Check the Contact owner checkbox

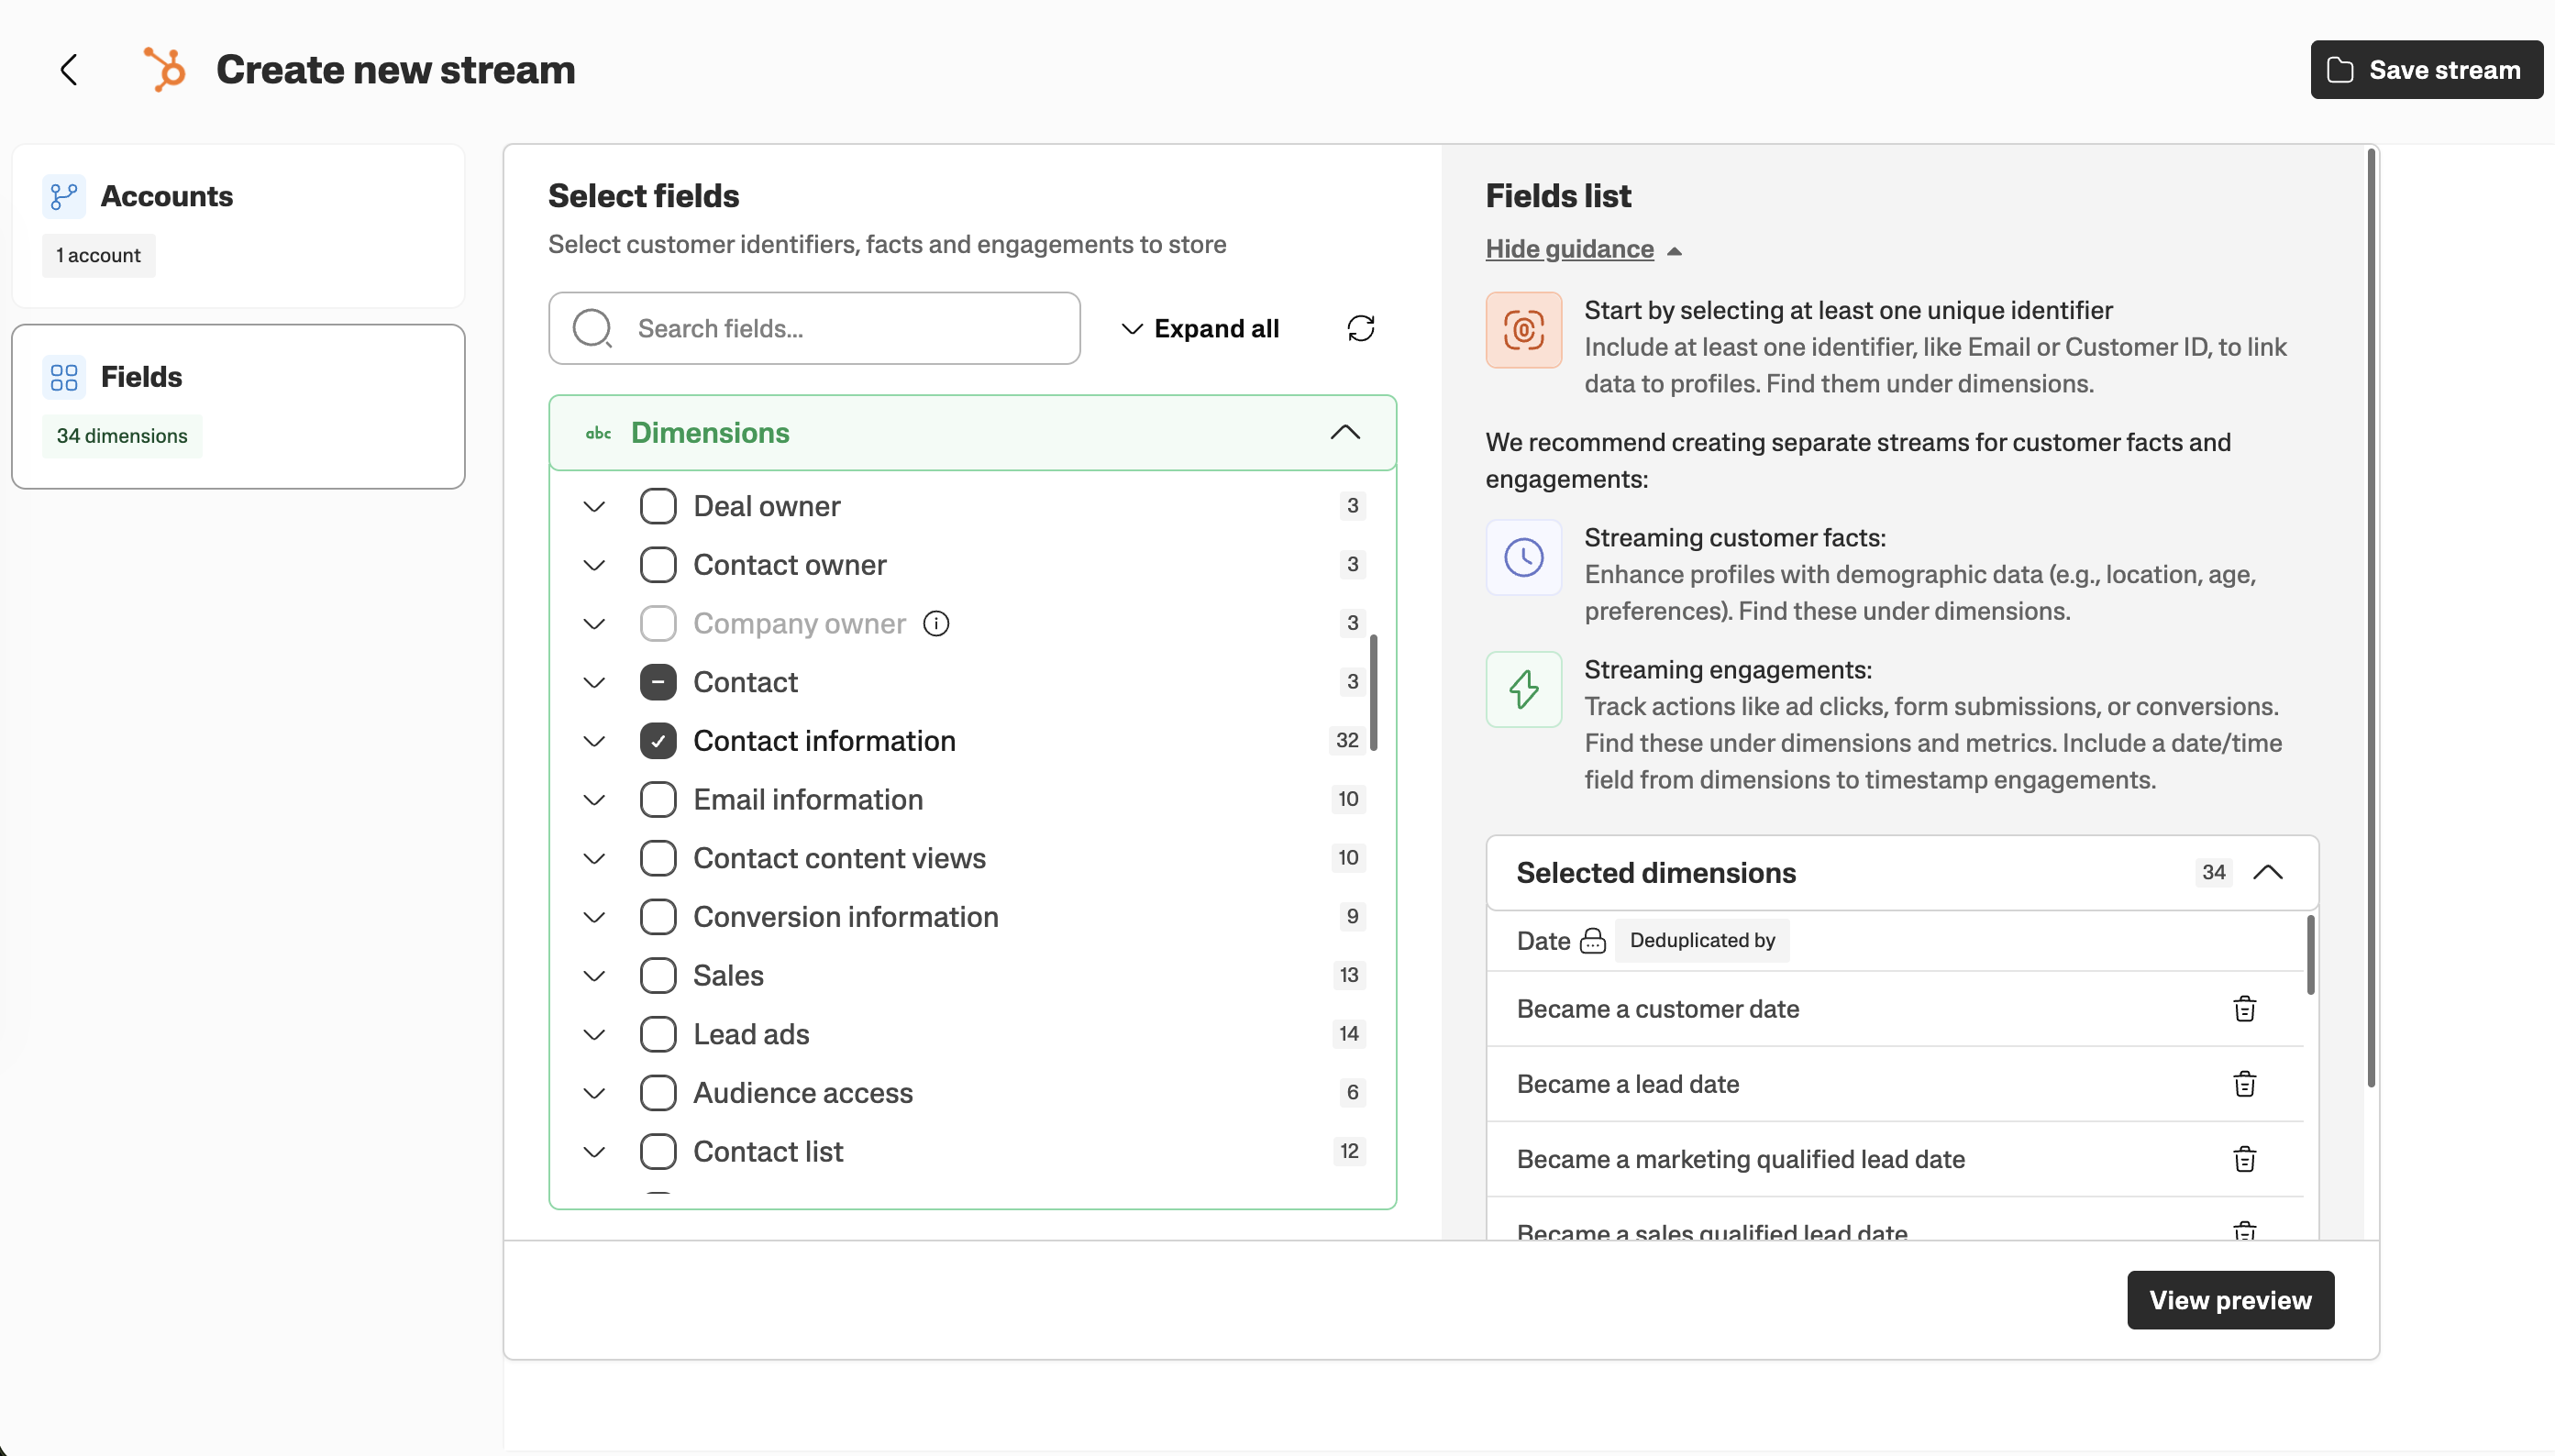click(658, 564)
